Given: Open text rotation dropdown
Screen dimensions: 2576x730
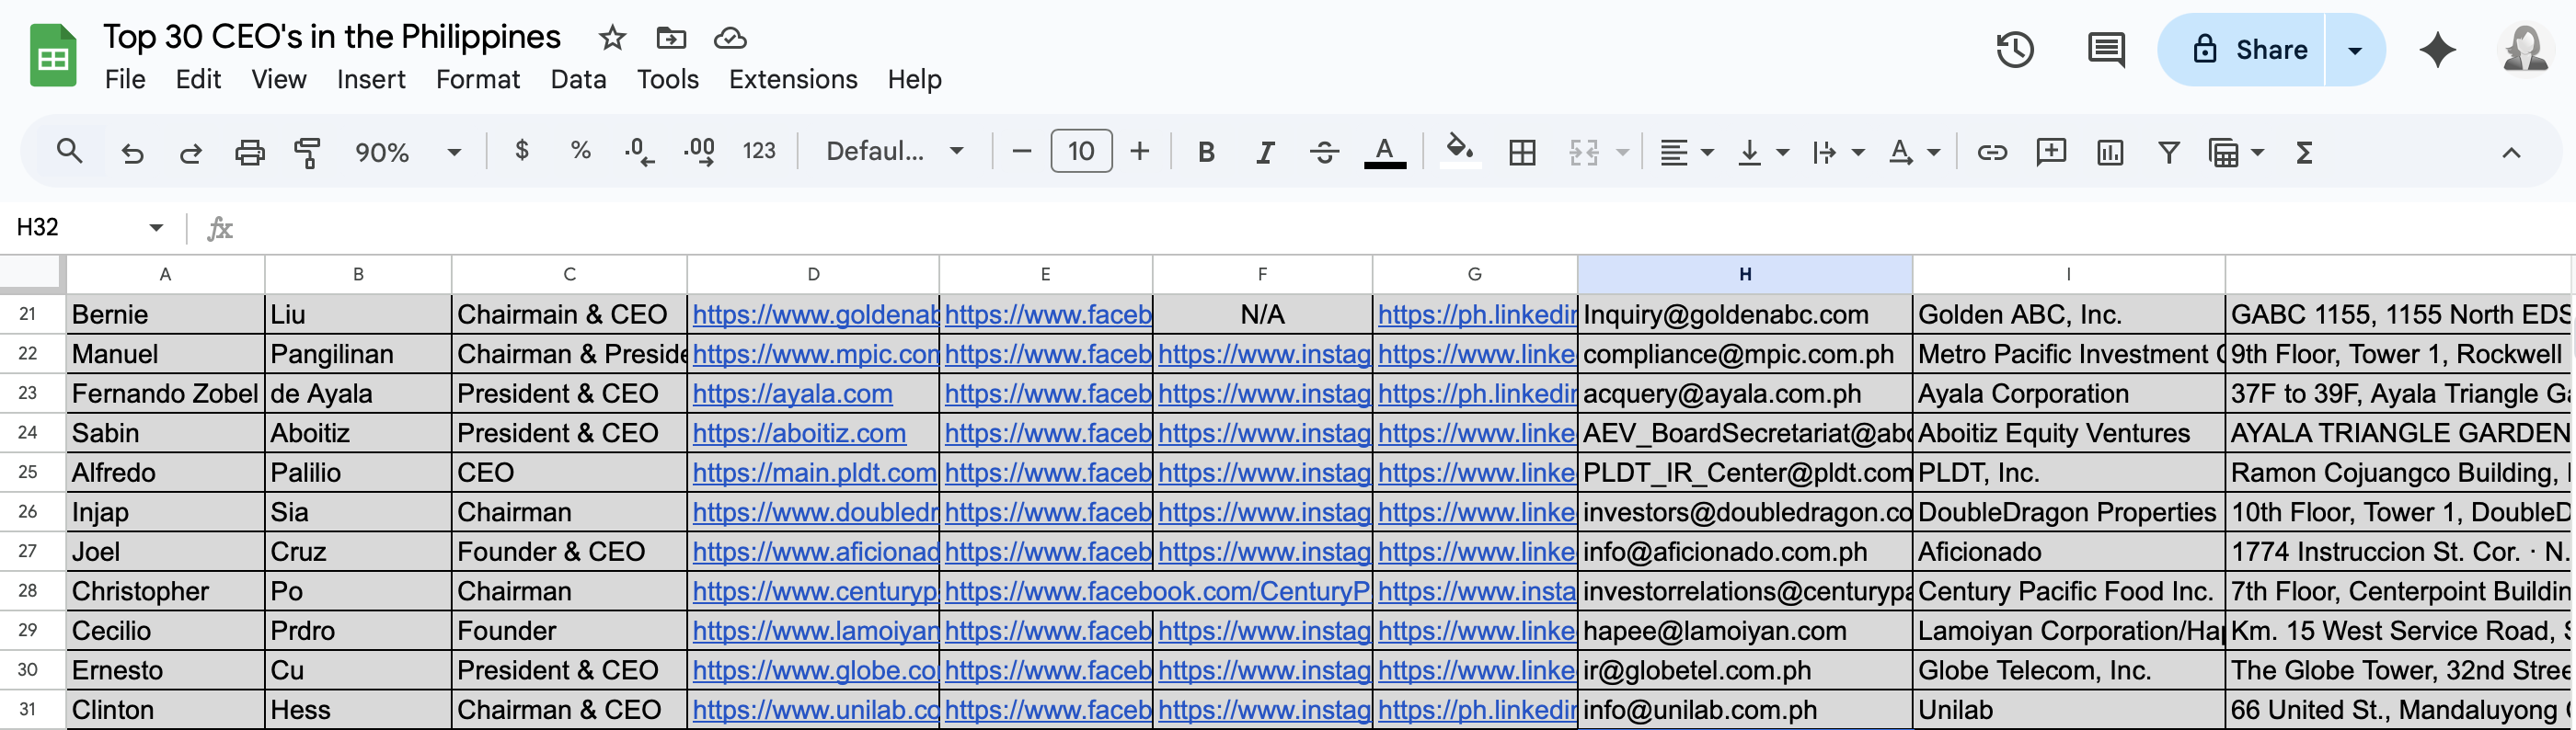Looking at the screenshot, I should [1914, 152].
